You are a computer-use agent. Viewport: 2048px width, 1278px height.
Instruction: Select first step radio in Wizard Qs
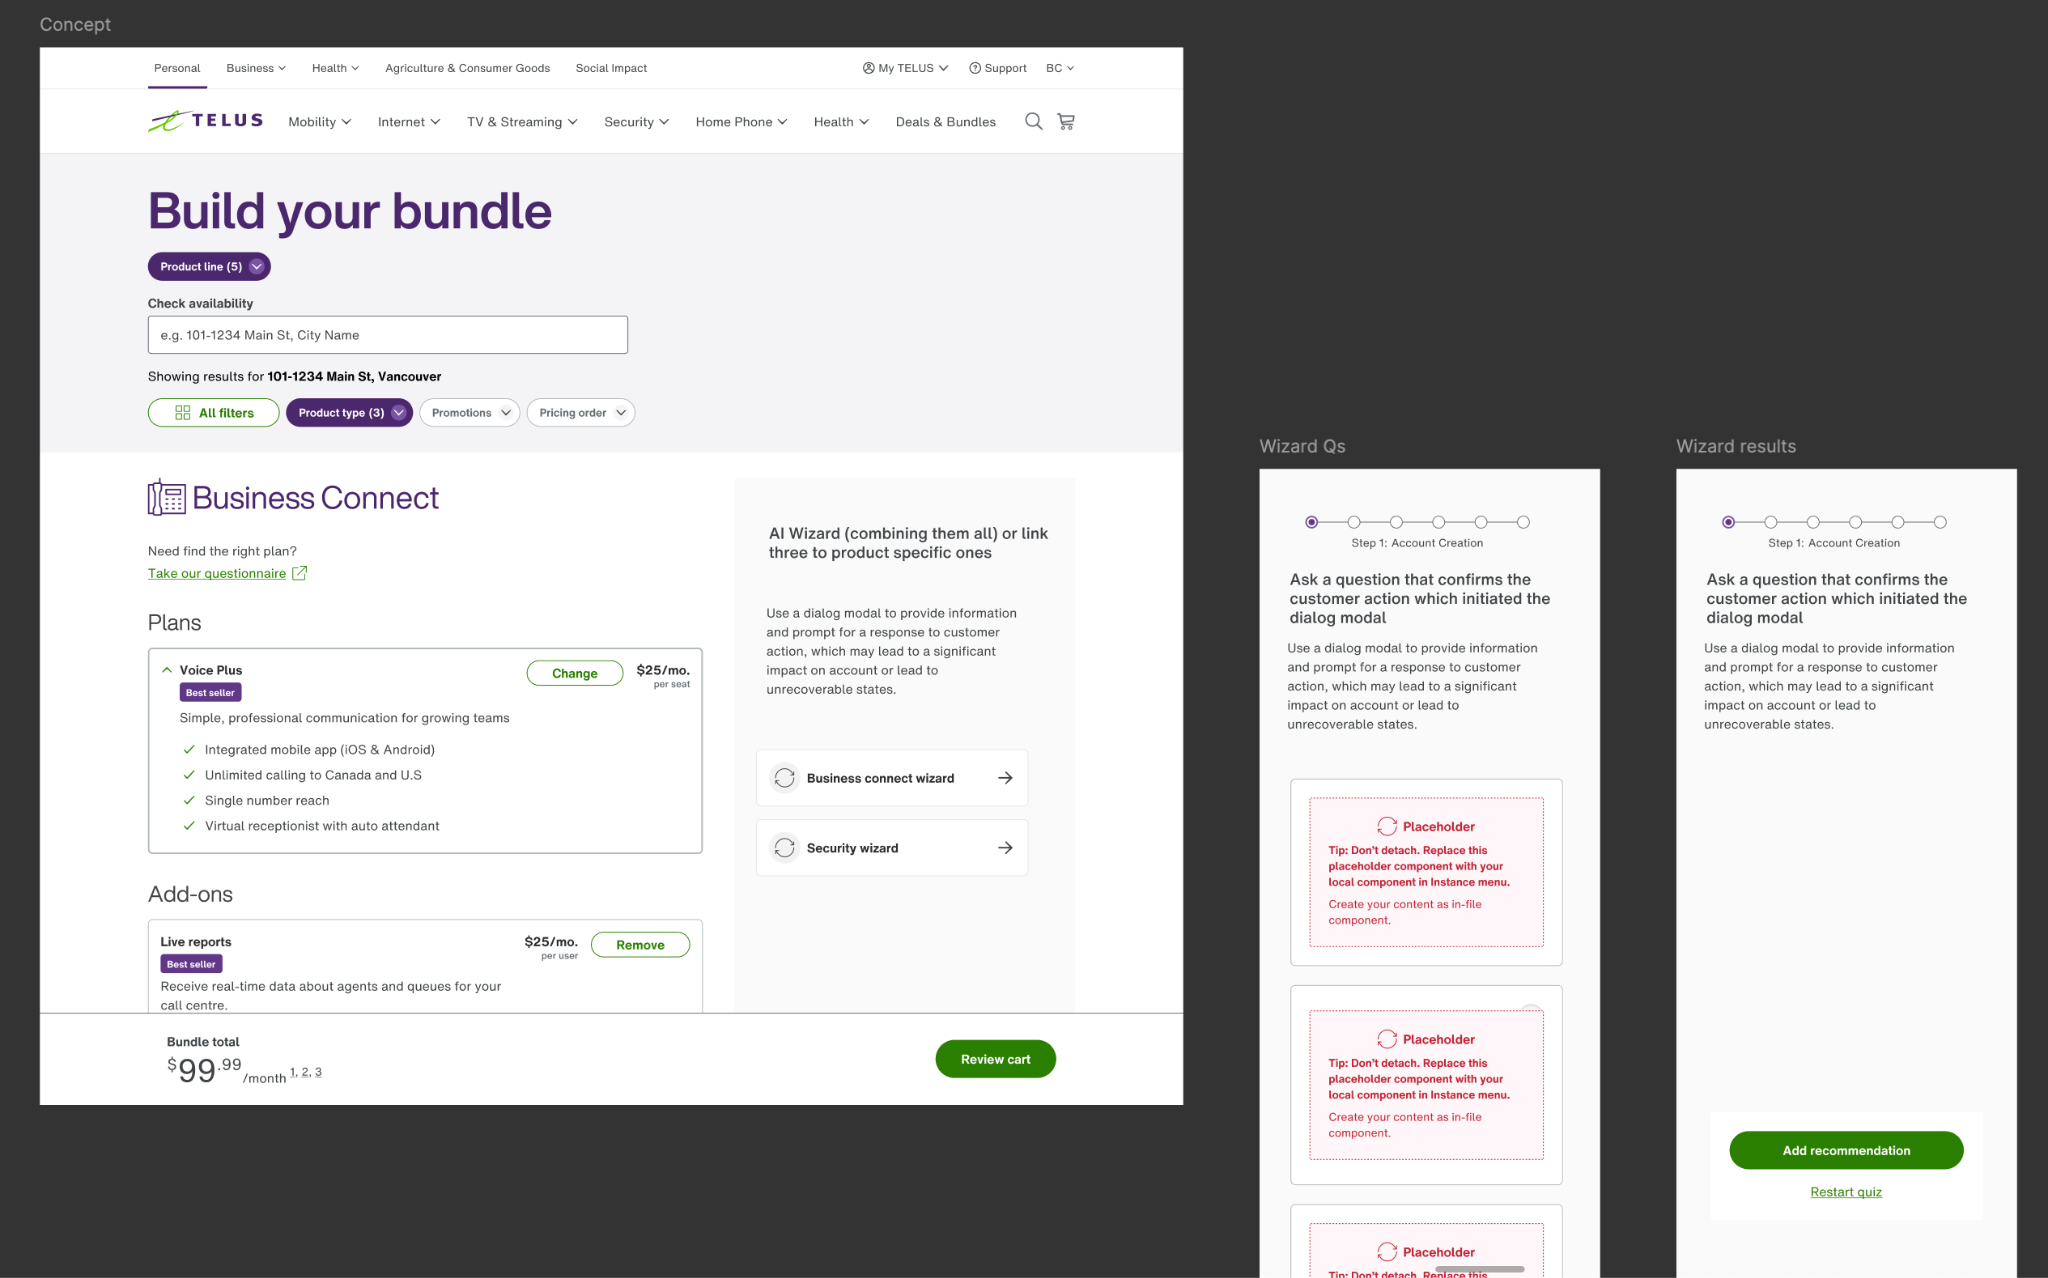point(1311,522)
